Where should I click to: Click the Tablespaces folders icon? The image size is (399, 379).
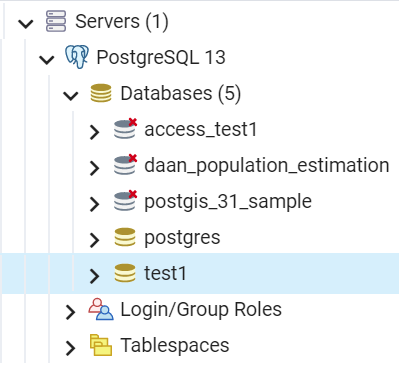[x=101, y=345]
